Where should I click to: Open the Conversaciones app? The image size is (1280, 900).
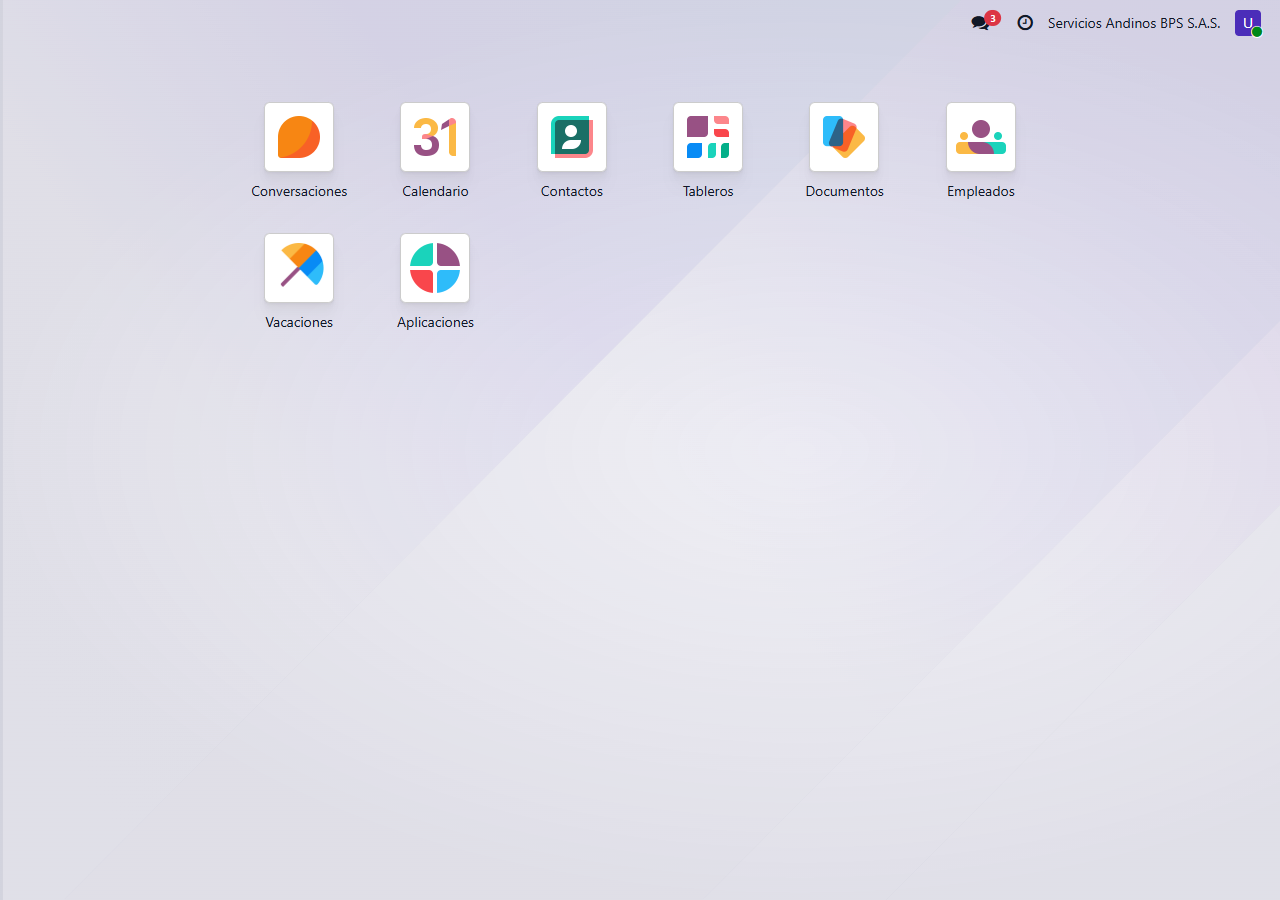pos(299,137)
